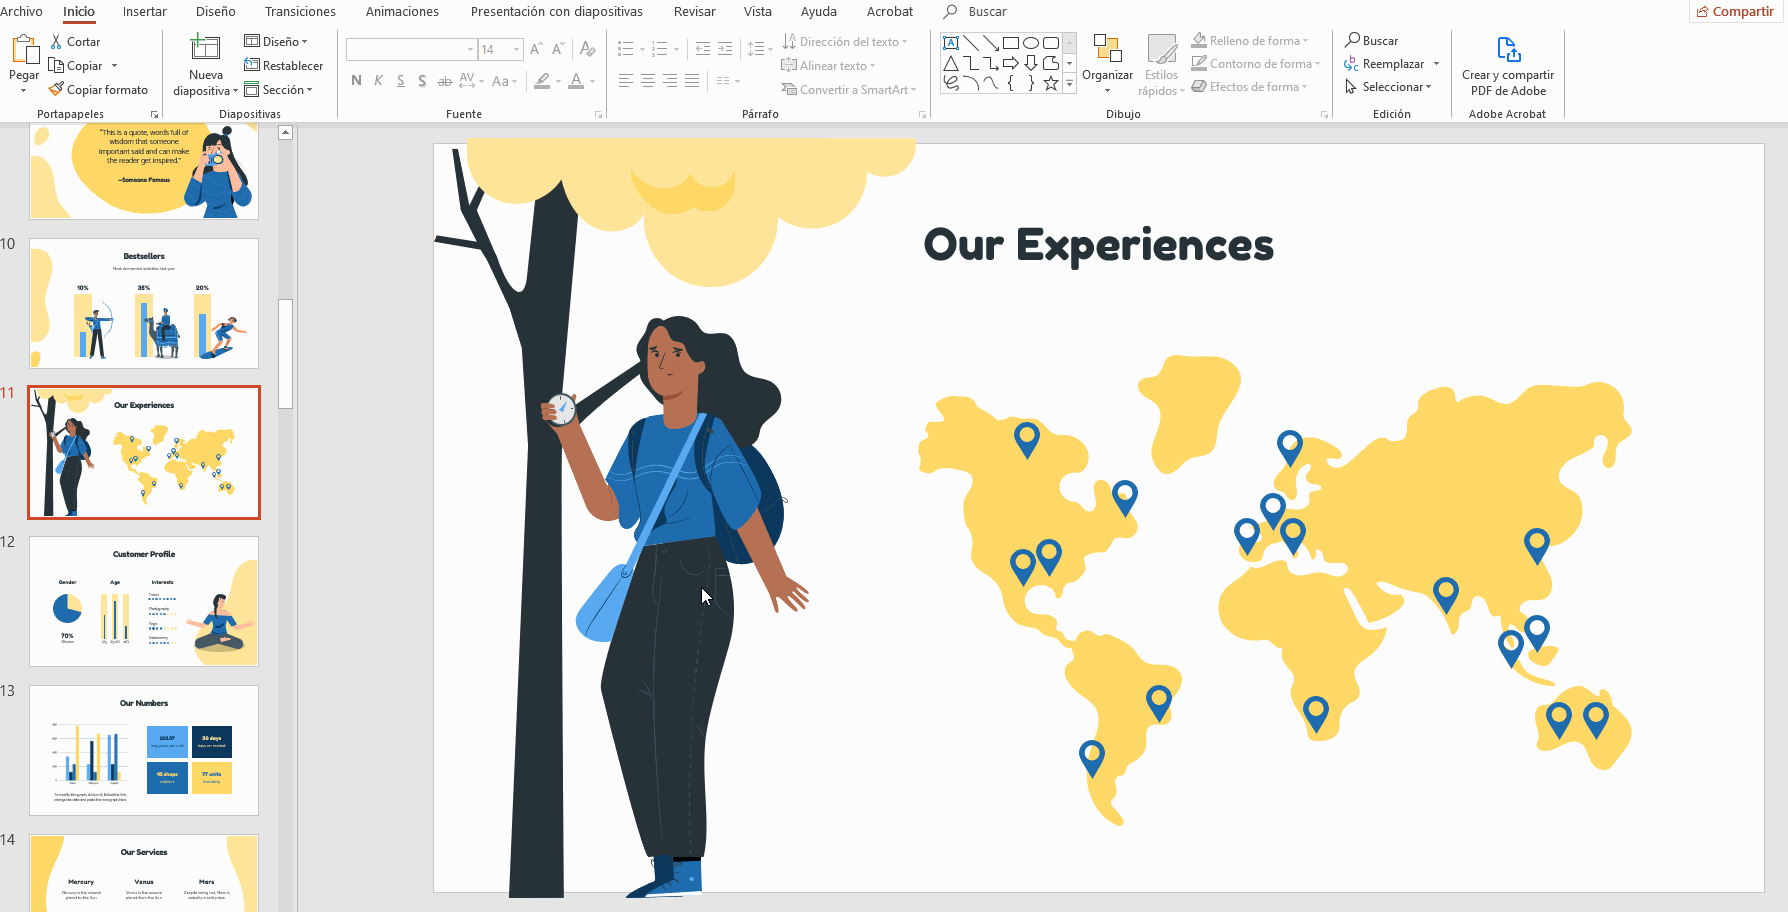The height and width of the screenshot is (912, 1788).
Task: Click the Our Experiences title text
Action: point(1098,245)
